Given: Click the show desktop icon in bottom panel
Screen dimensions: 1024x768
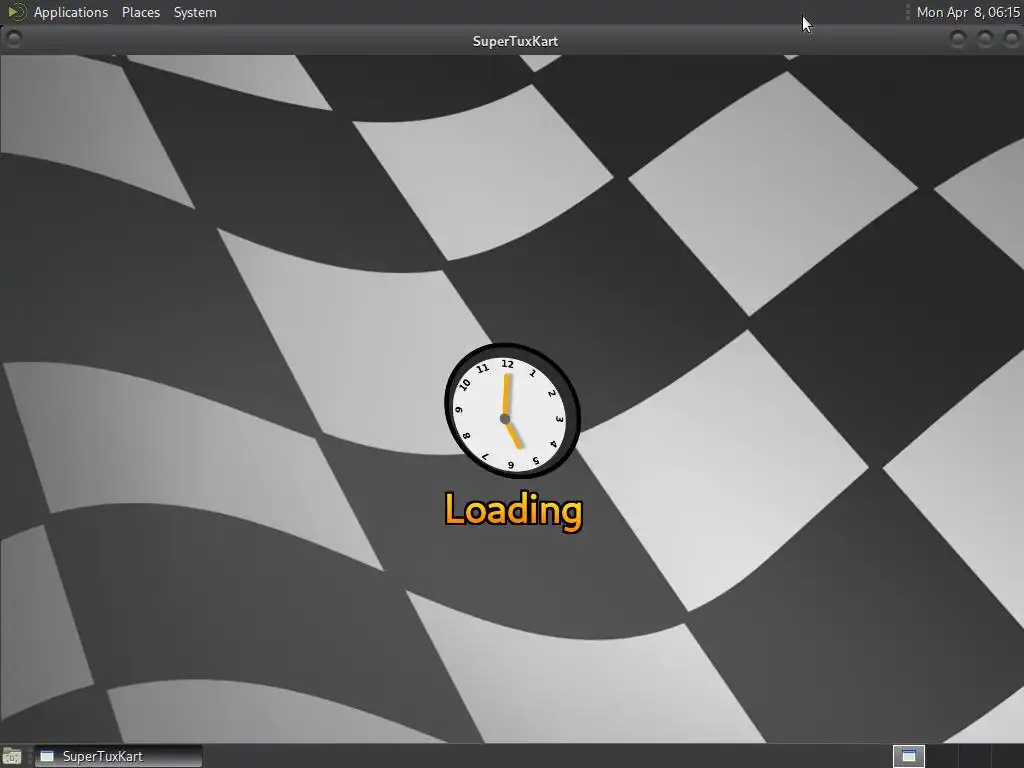Looking at the screenshot, I should click(x=12, y=757).
